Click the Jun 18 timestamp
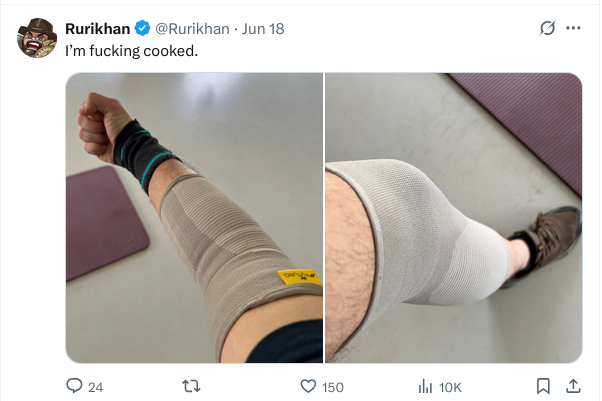 click(x=263, y=29)
